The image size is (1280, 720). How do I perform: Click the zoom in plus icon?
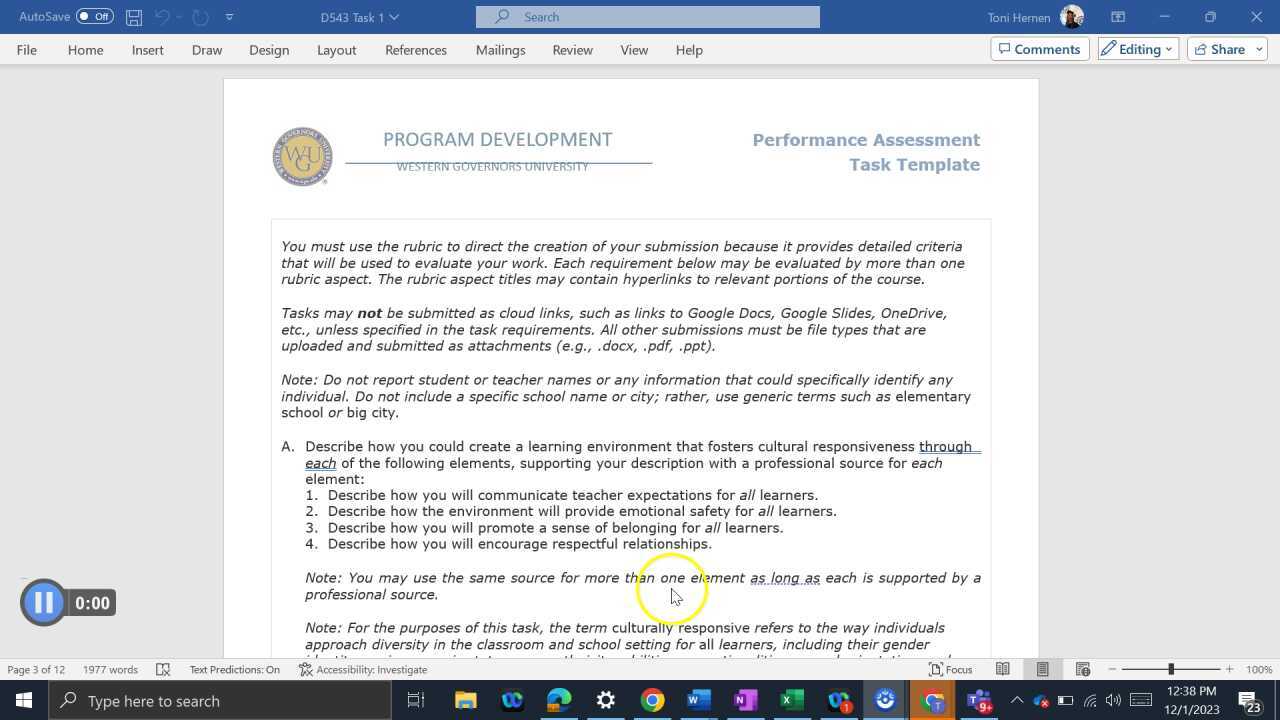[x=1229, y=669]
